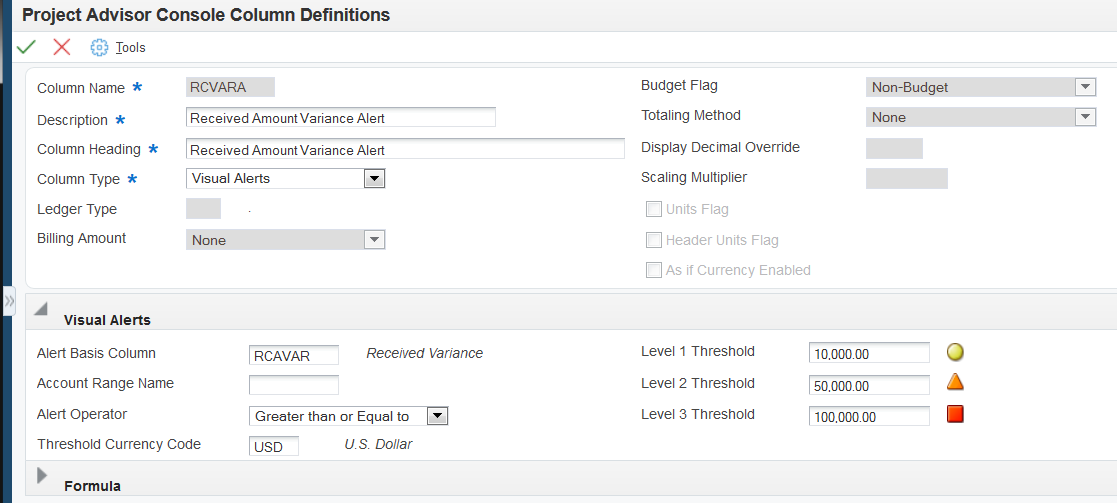Open the Budget Flag dropdown

[1086, 87]
